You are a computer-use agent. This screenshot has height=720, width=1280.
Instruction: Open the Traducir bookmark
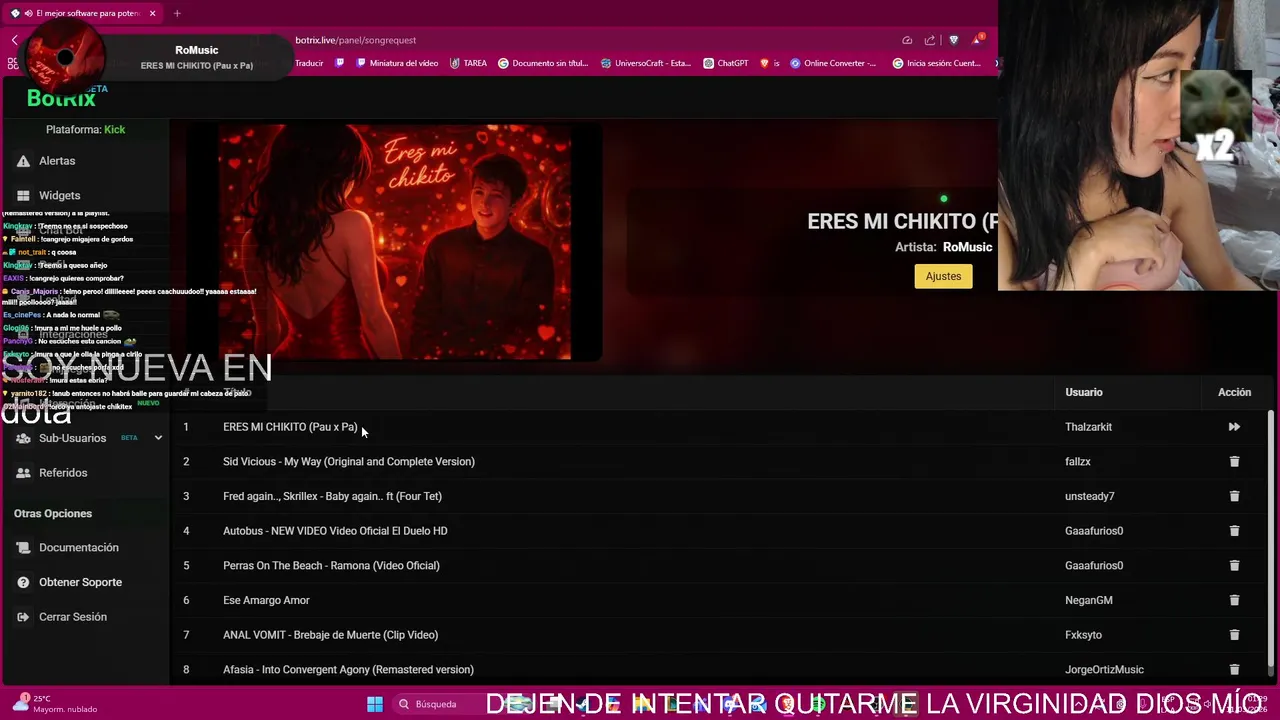pos(308,63)
